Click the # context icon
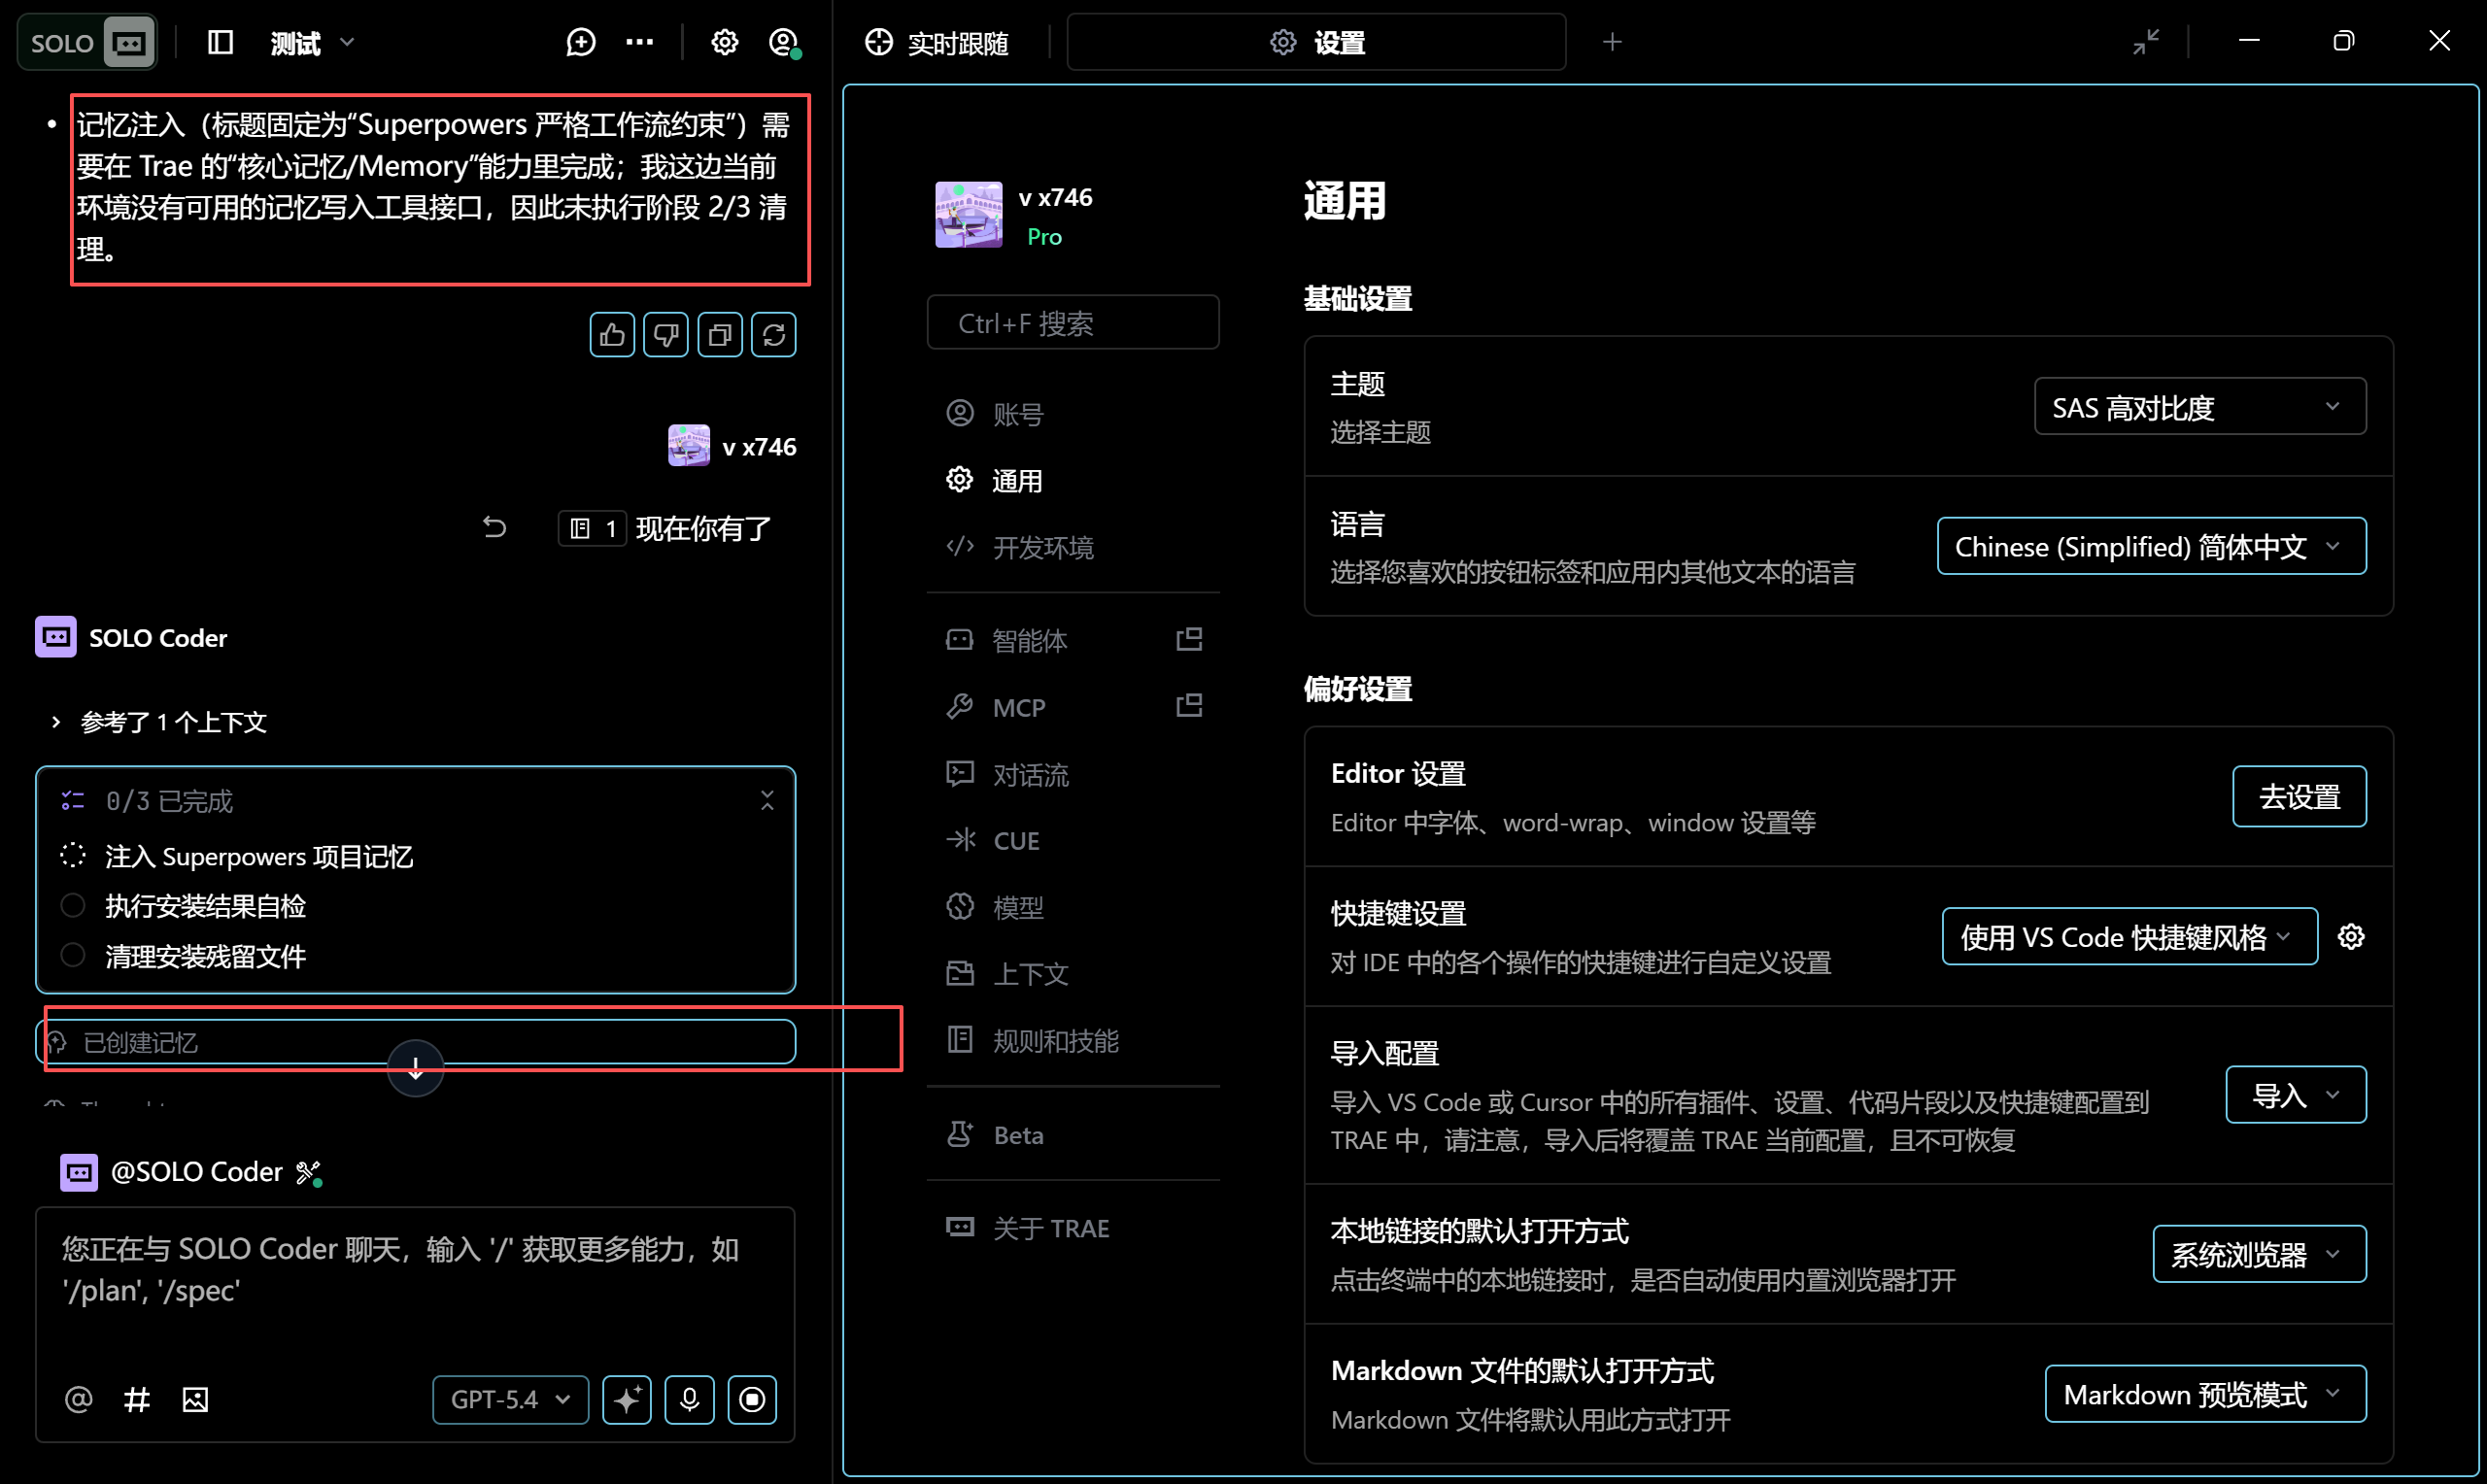 pos(137,1399)
